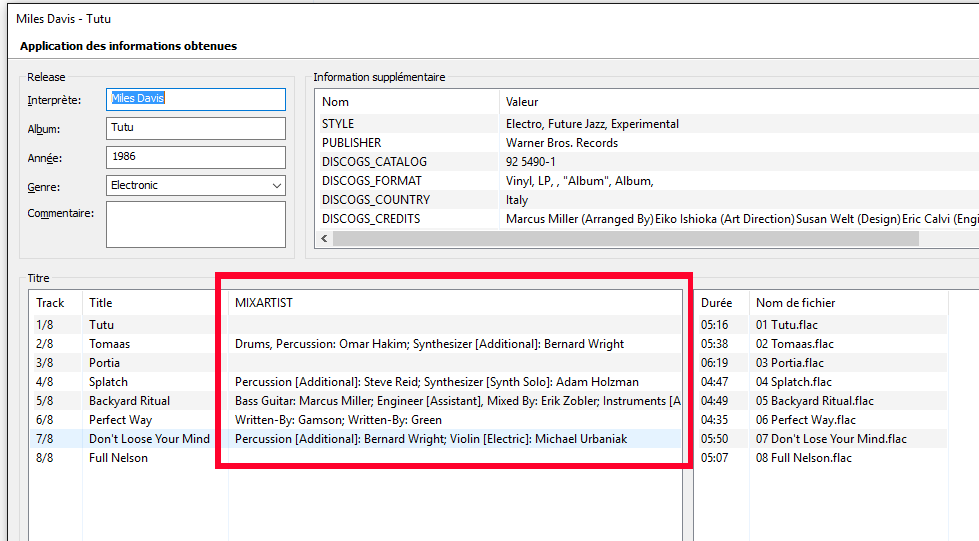979x541 pixels.
Task: Click track number 5/8
Action: pos(44,401)
